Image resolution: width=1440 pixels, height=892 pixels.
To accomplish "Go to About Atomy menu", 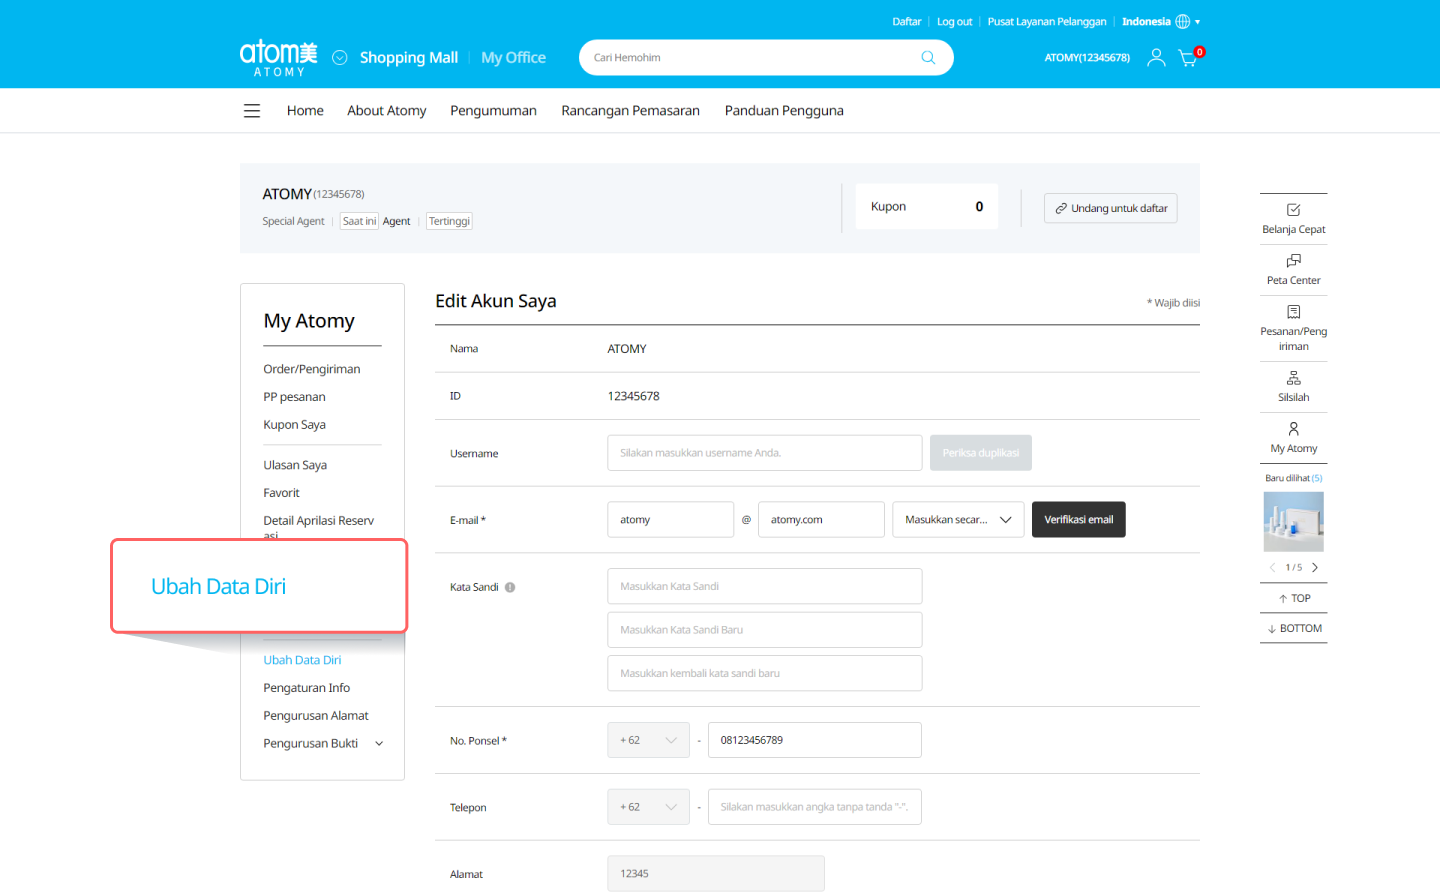I will [386, 111].
